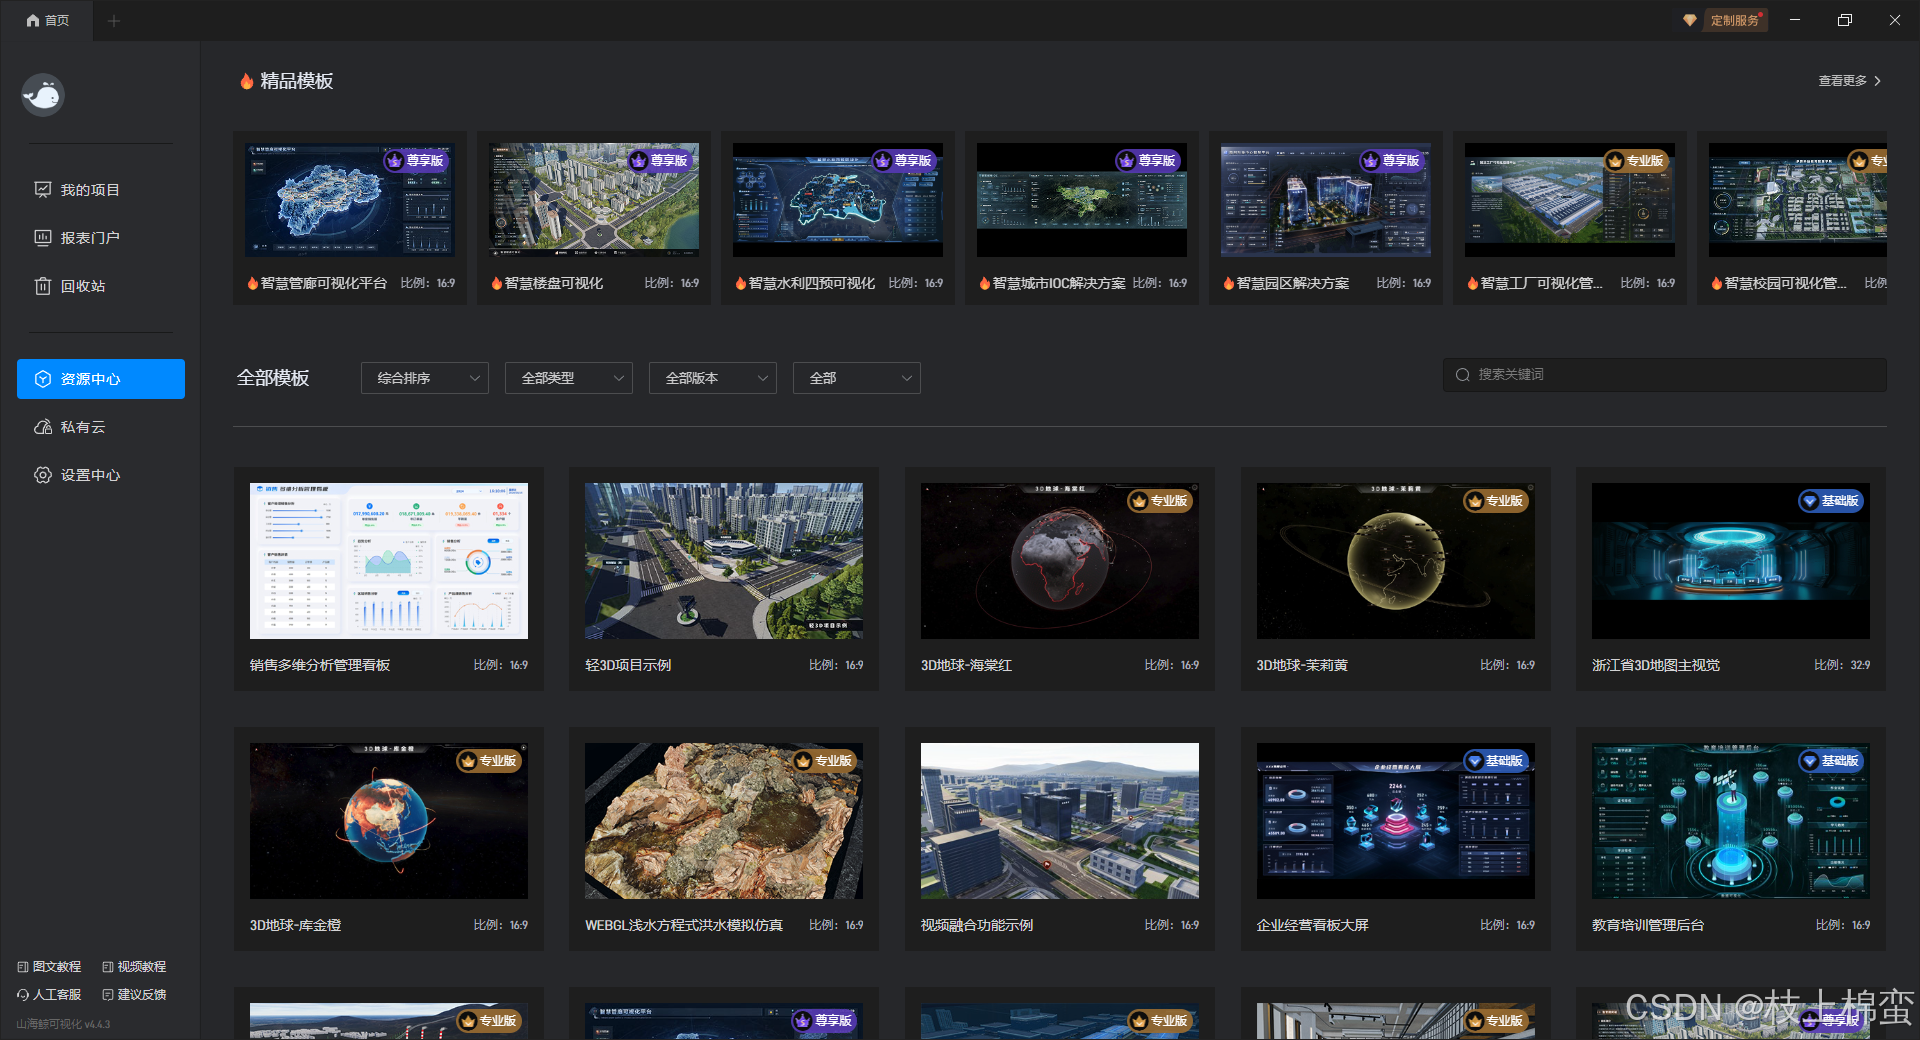Go to 我的项目 in sidebar
The height and width of the screenshot is (1040, 1920).
pyautogui.click(x=100, y=189)
